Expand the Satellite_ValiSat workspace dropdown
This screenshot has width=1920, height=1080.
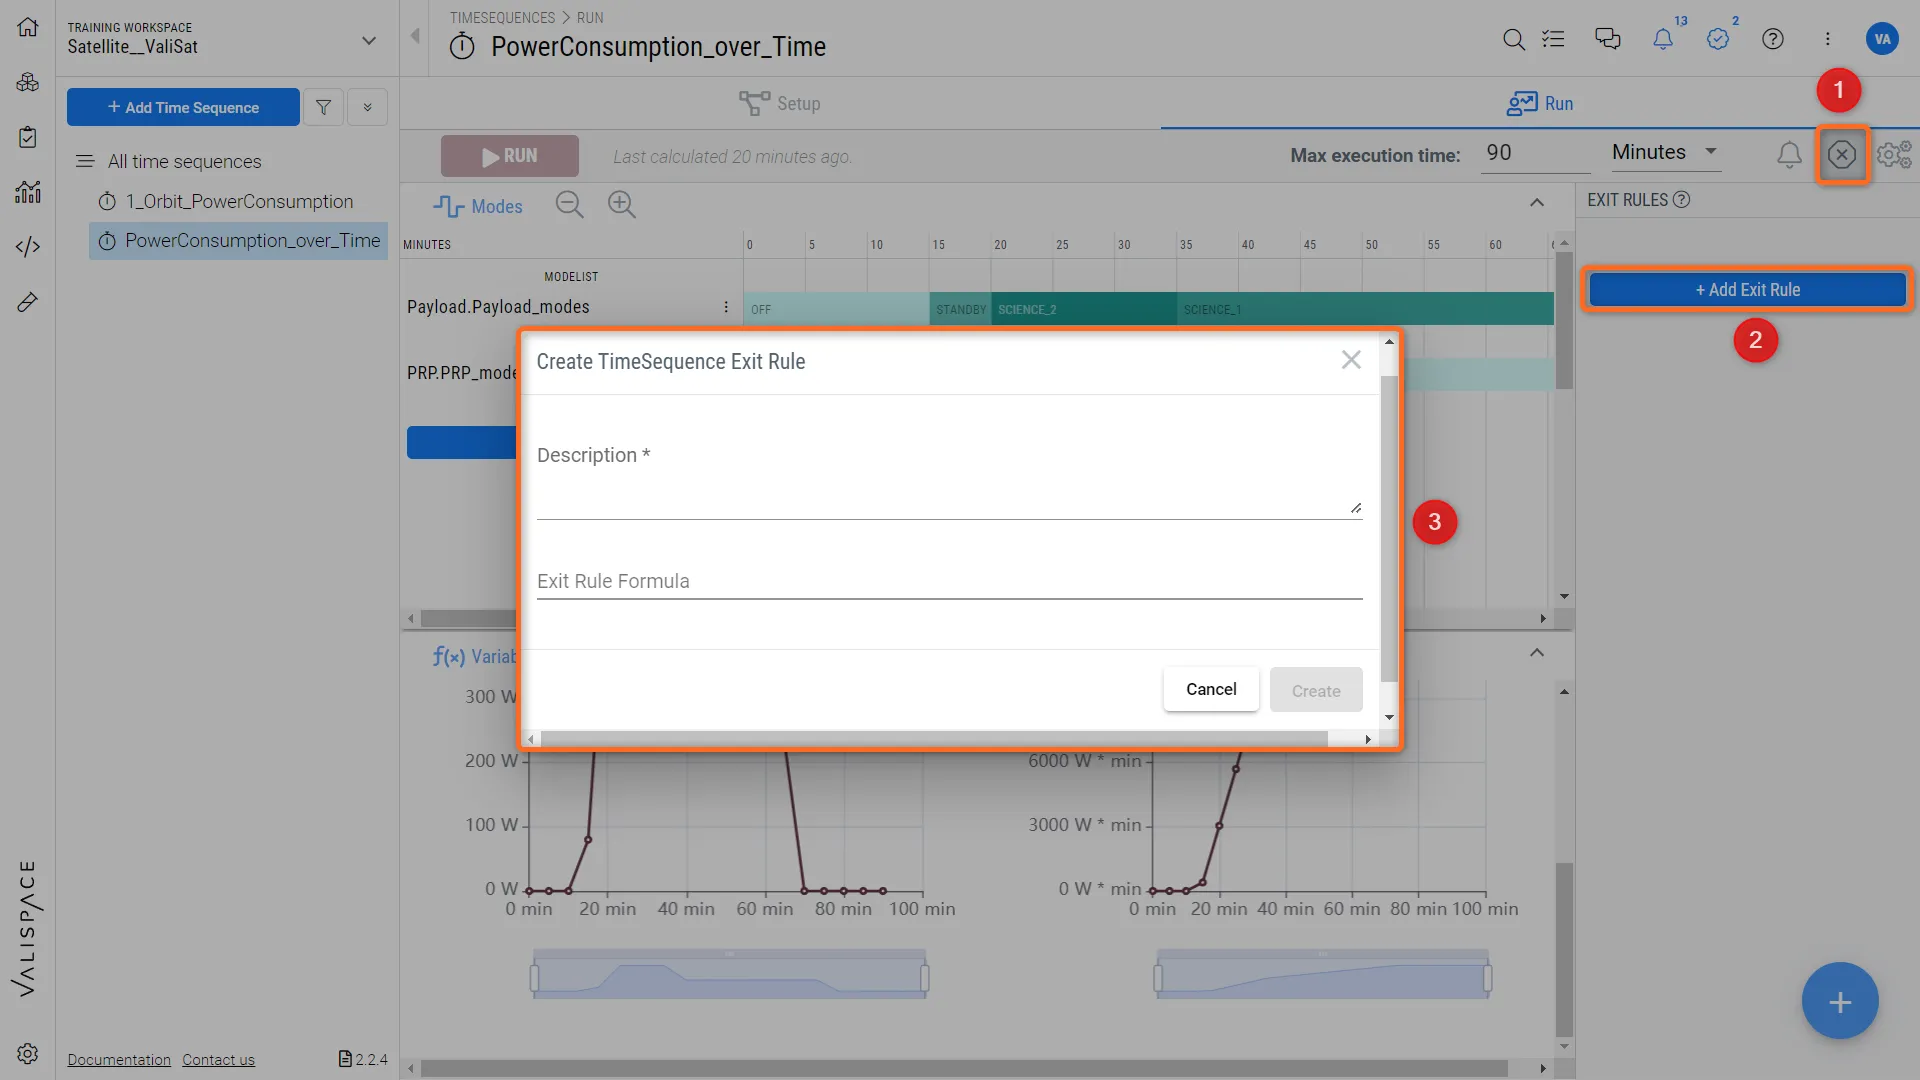point(369,40)
